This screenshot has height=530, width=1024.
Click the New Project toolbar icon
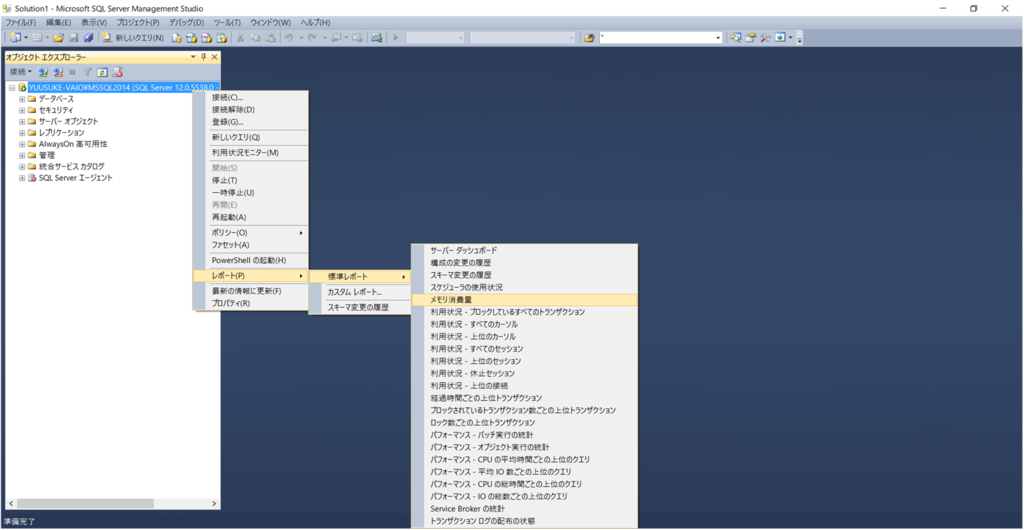point(15,38)
